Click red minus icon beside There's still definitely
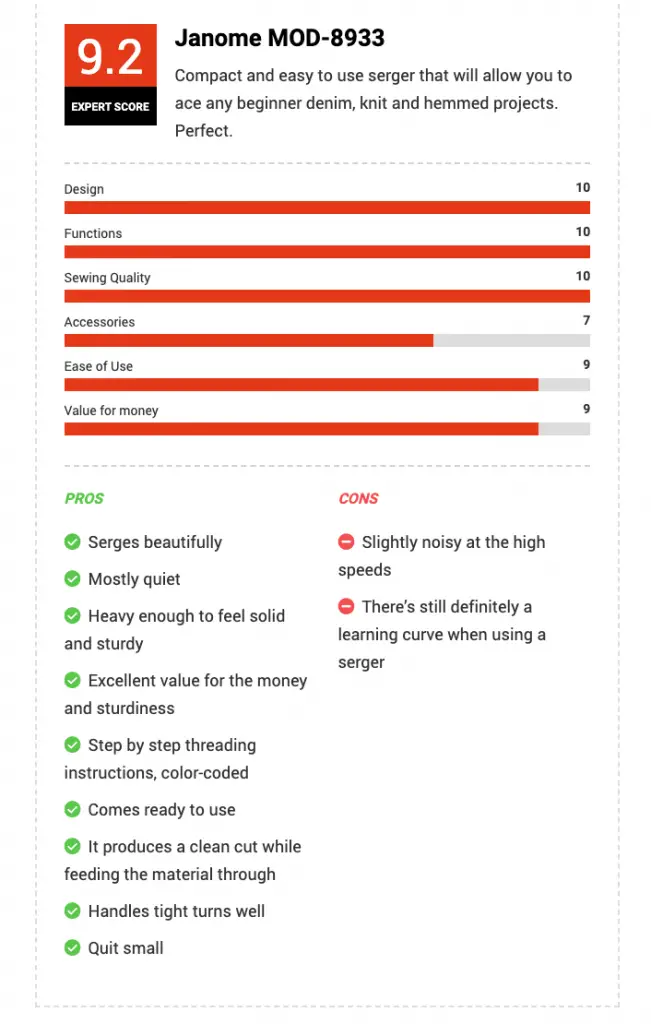651x1024 pixels. pyautogui.click(x=346, y=606)
